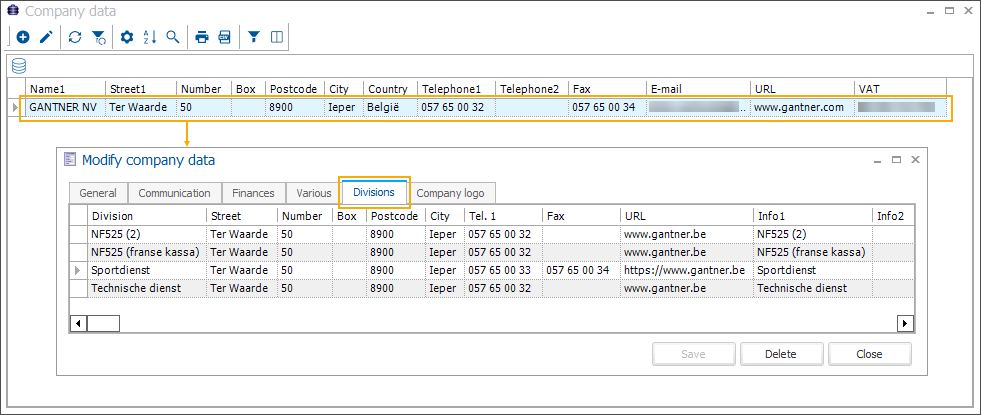Click the add new record plus icon
Viewport: 981px width, 415px height.
tap(23, 38)
